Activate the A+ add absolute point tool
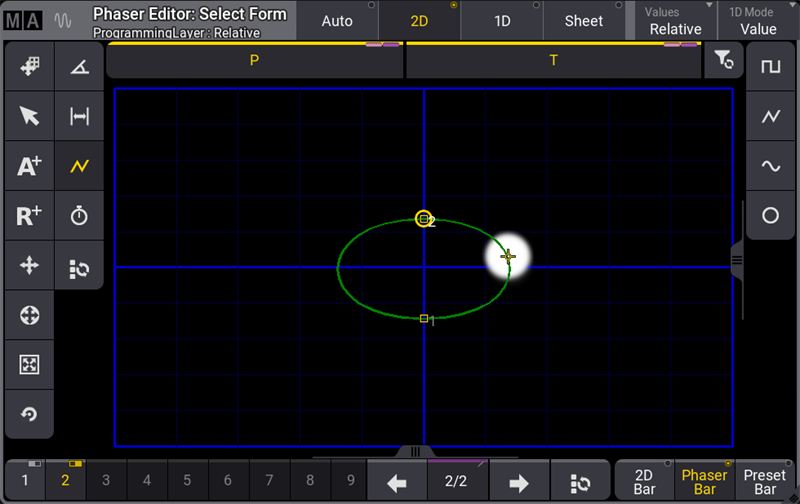The height and width of the screenshot is (504, 800). 29,166
